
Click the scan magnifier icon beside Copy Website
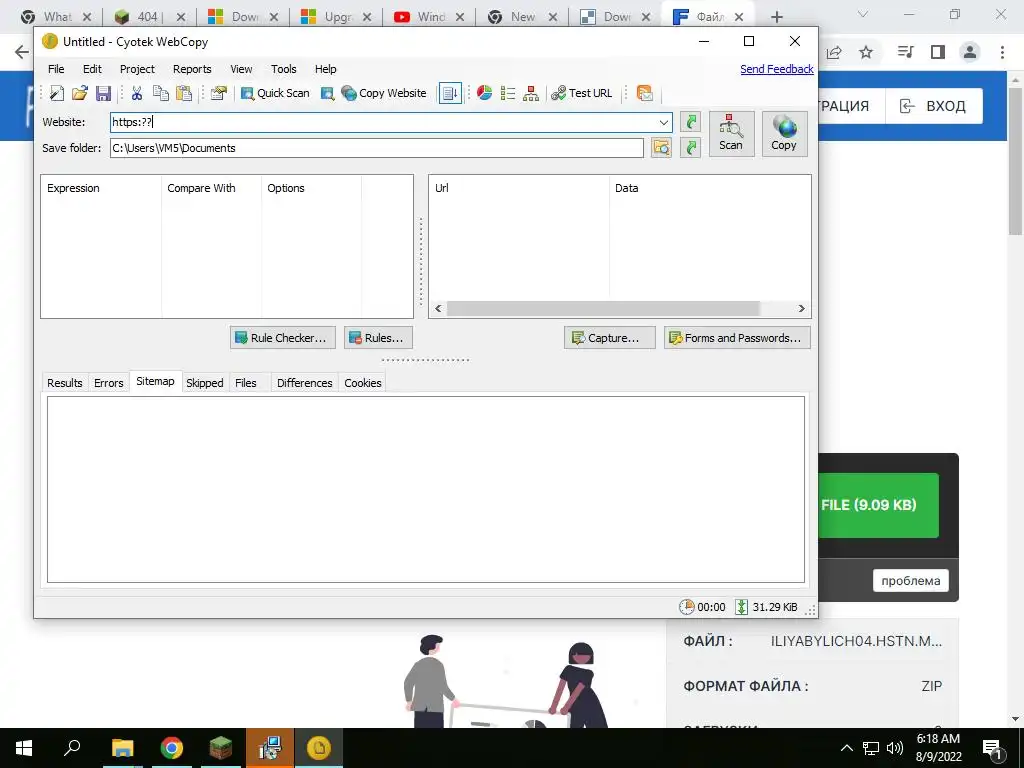click(x=328, y=93)
